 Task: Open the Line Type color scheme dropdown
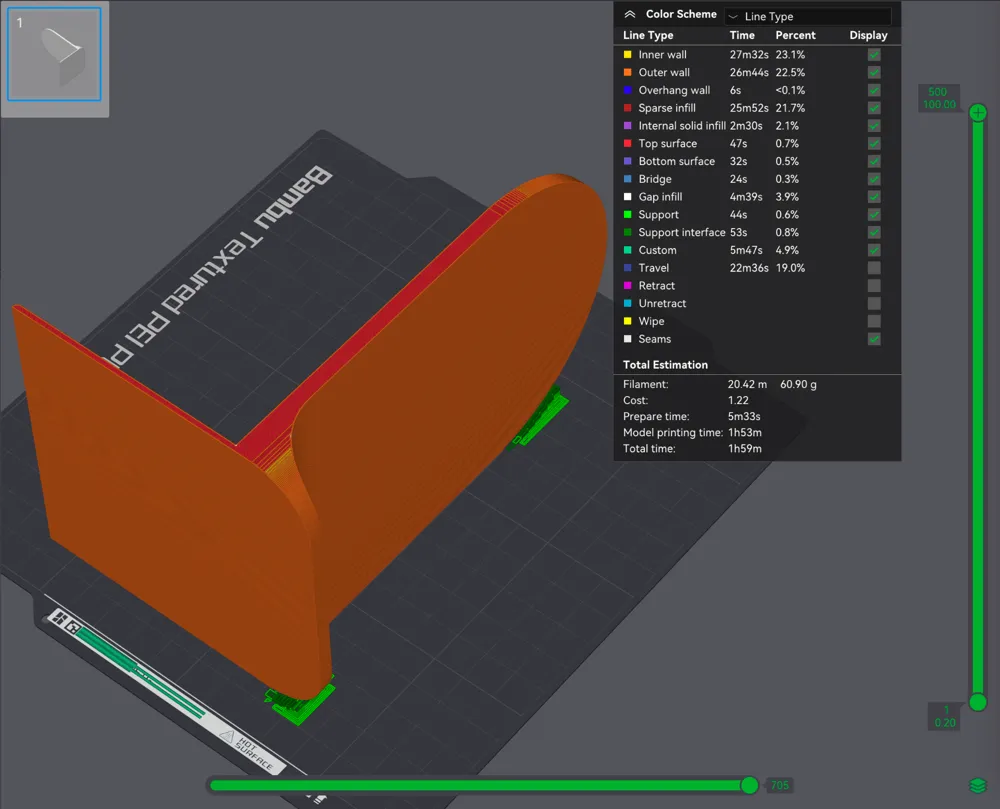808,15
